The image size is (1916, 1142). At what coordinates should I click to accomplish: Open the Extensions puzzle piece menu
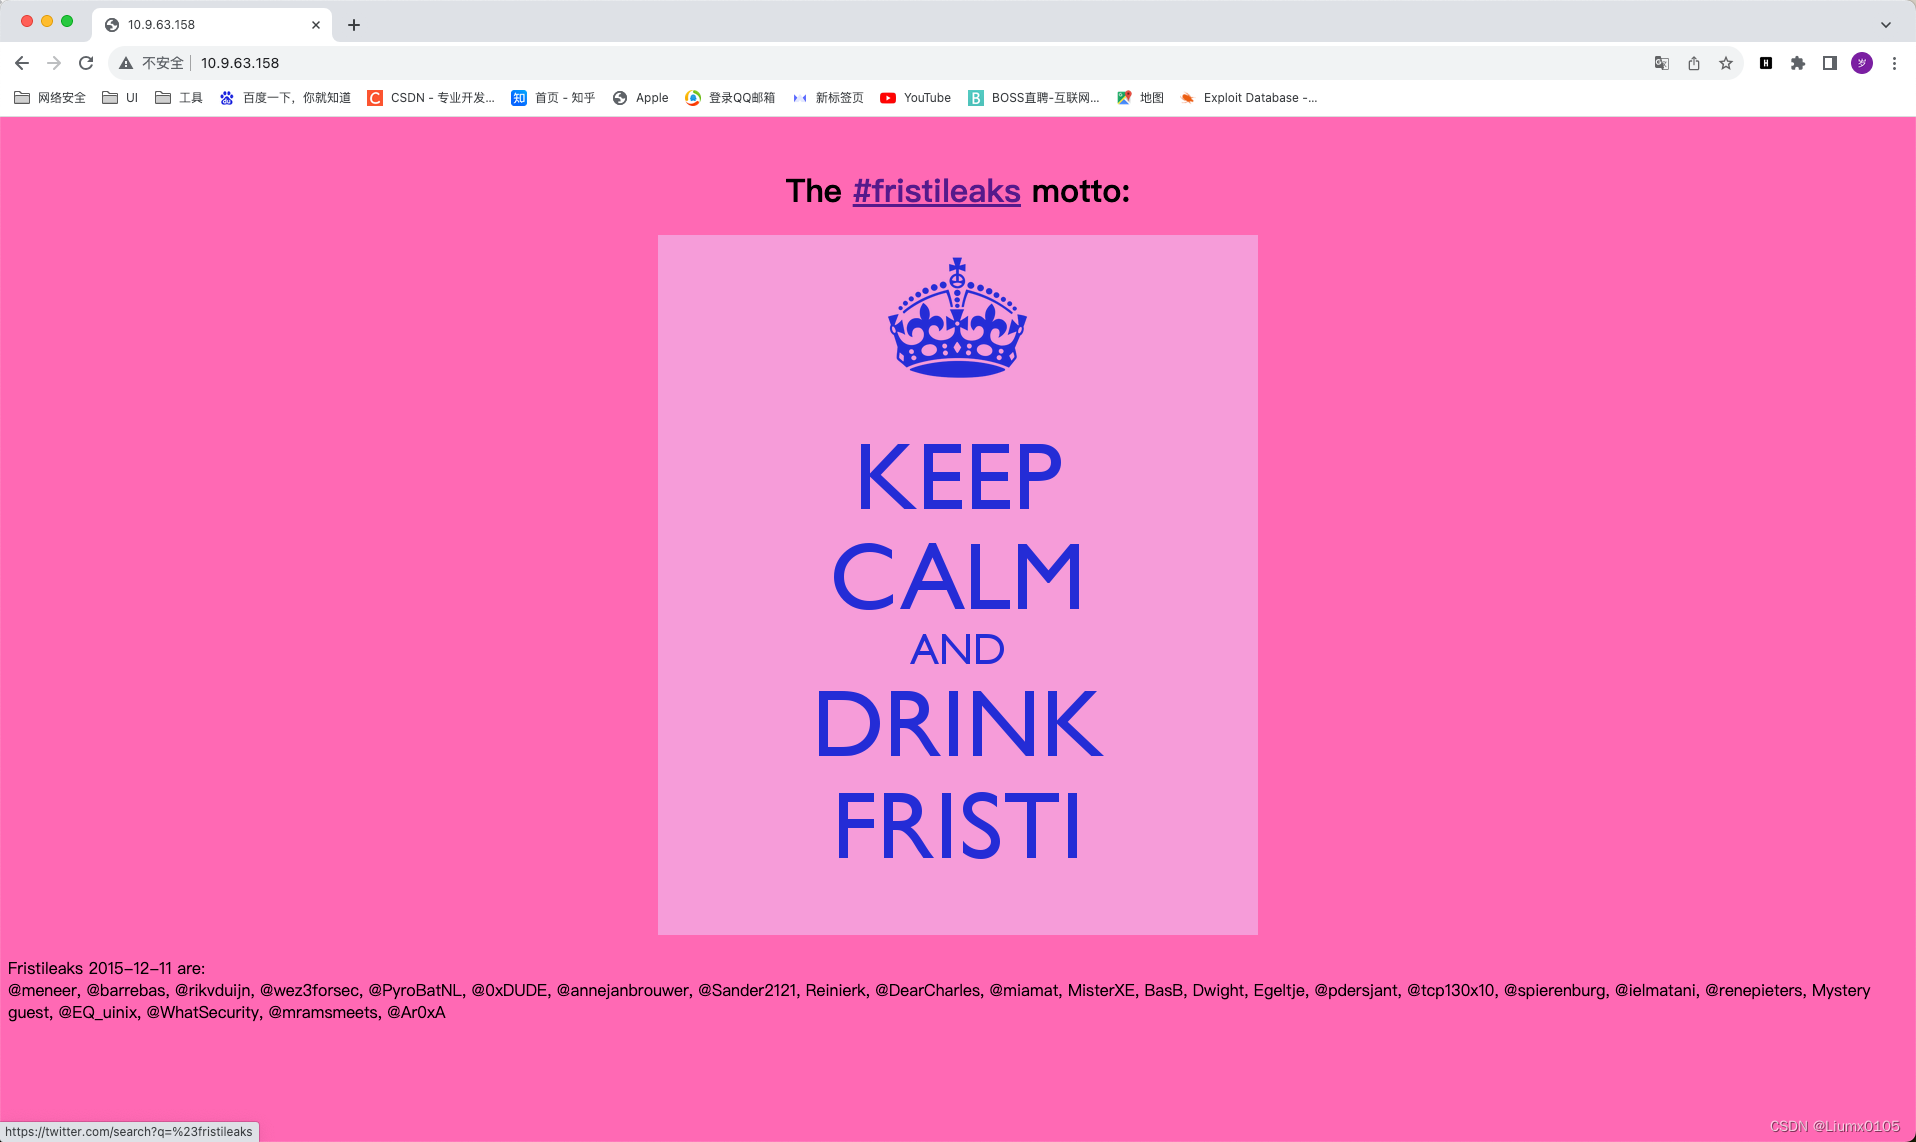click(1798, 63)
